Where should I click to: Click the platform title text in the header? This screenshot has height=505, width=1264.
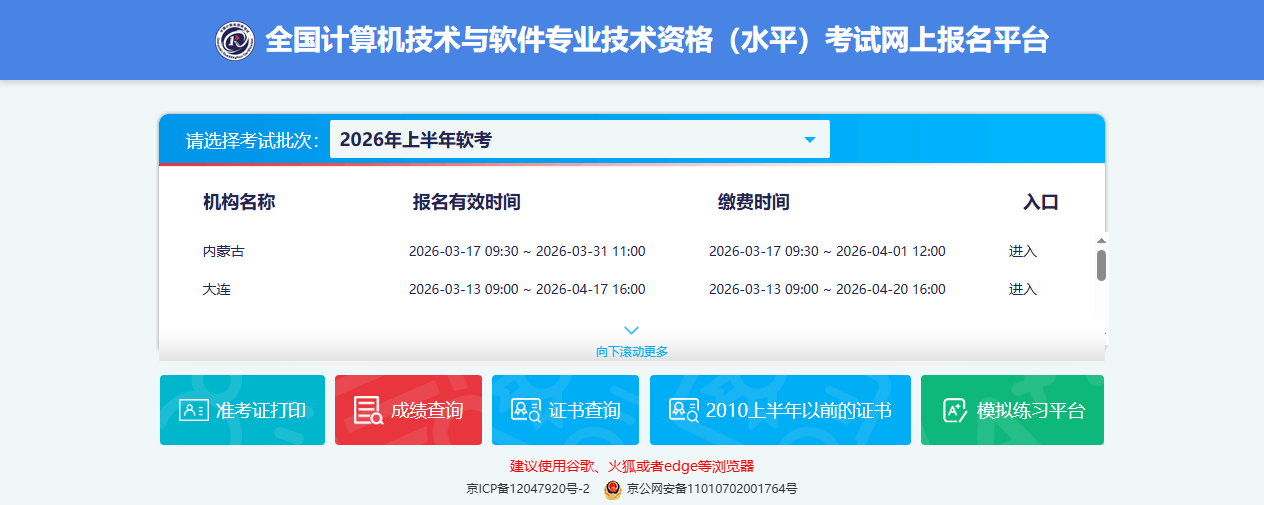click(656, 40)
